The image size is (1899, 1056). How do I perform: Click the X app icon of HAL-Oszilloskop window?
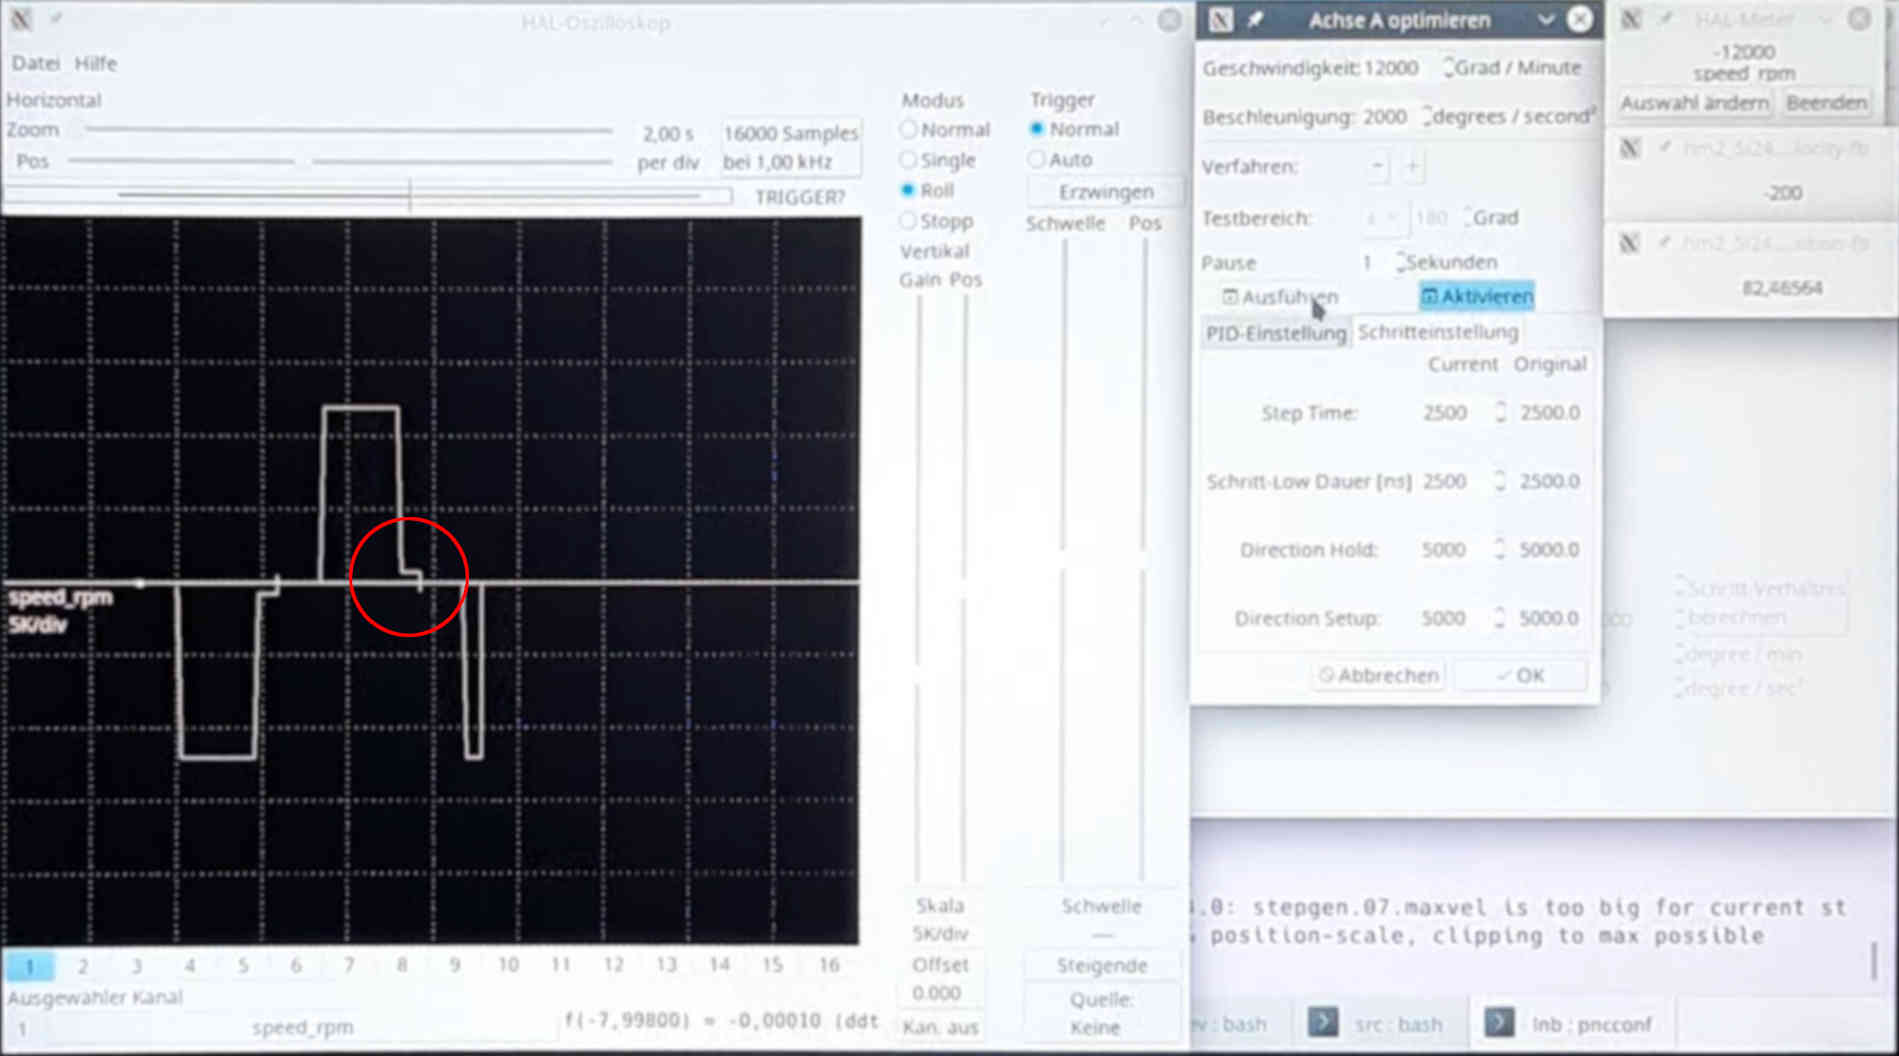pos(21,19)
